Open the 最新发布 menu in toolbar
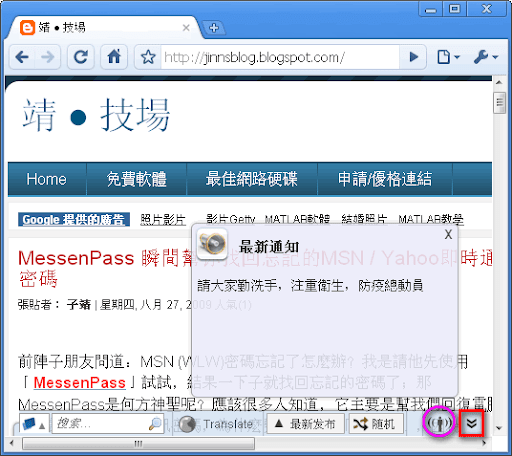512x456 pixels. (x=305, y=424)
